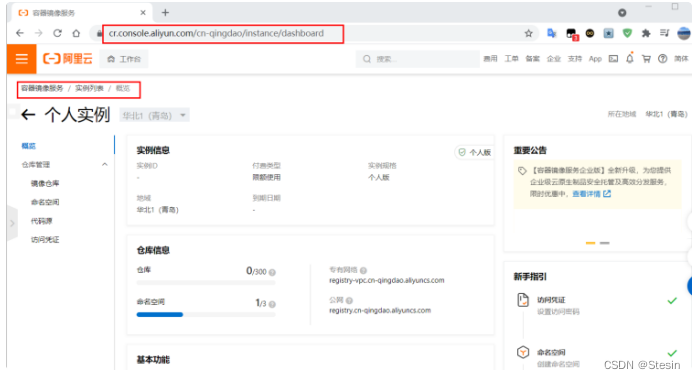This screenshot has width=695, height=379.
Task: Click the 查看详情 announcement link
Action: click(591, 194)
